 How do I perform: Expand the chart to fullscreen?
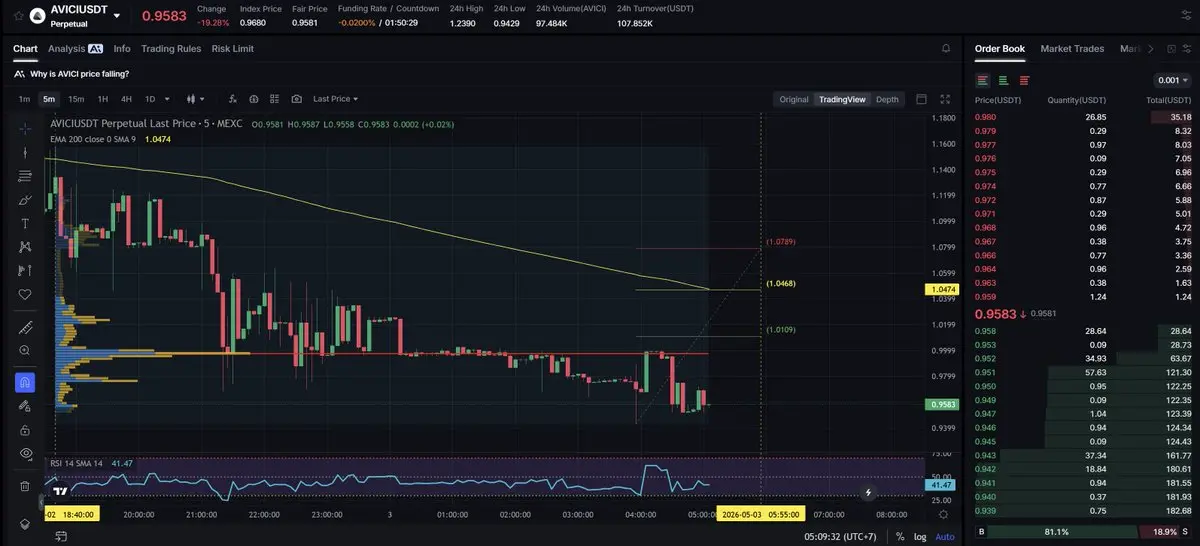(945, 99)
